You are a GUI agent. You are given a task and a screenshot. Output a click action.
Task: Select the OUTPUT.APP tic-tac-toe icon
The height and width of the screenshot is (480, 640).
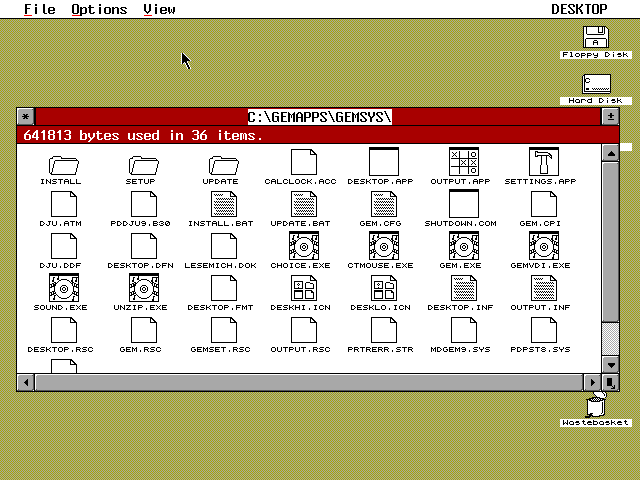click(x=464, y=162)
